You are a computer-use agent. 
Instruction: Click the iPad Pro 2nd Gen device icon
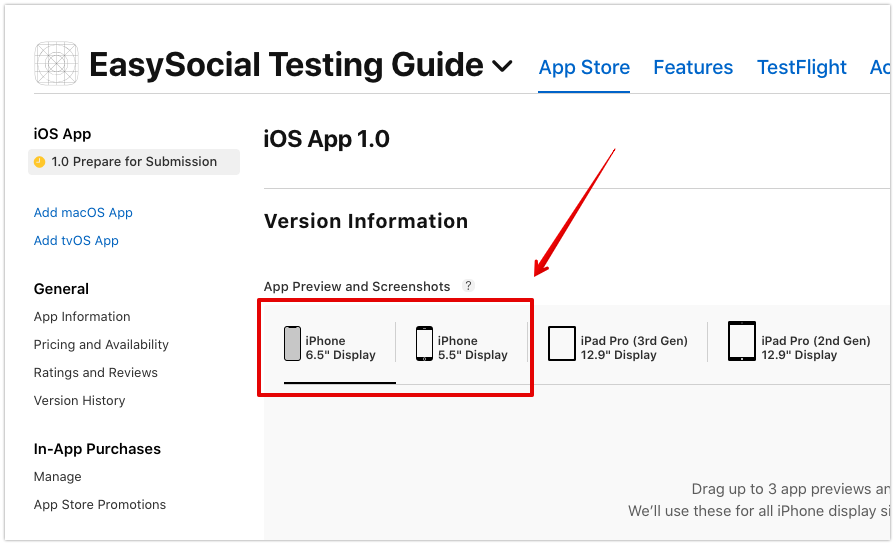pyautogui.click(x=741, y=341)
